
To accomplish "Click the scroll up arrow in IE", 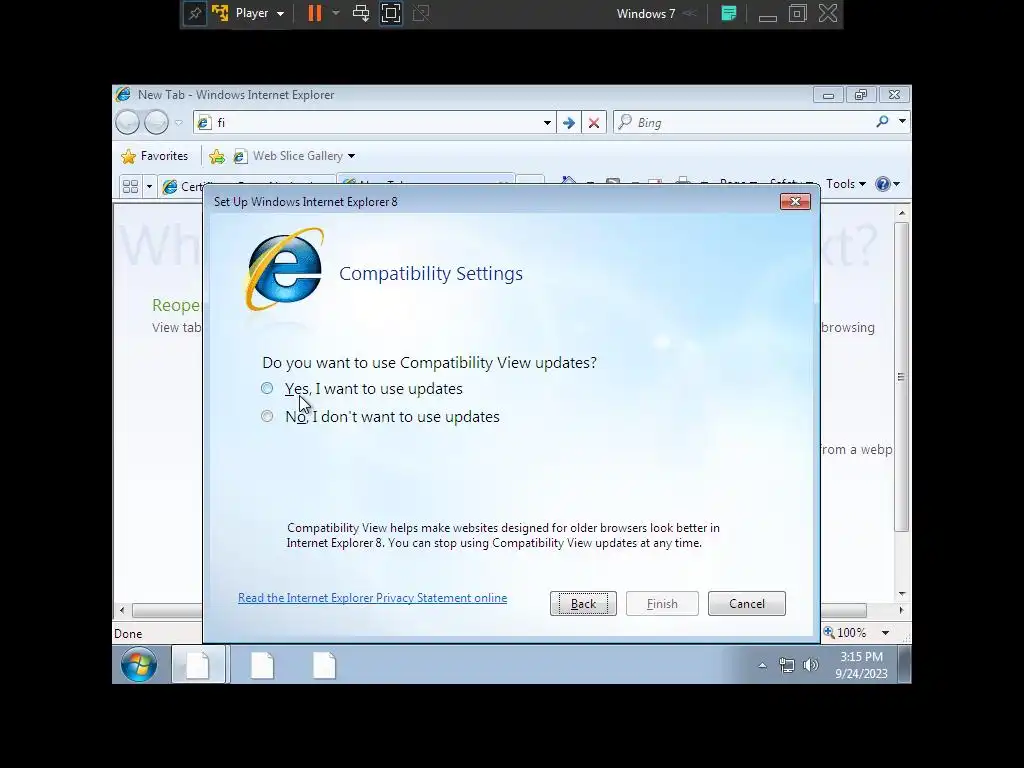I will tap(902, 214).
